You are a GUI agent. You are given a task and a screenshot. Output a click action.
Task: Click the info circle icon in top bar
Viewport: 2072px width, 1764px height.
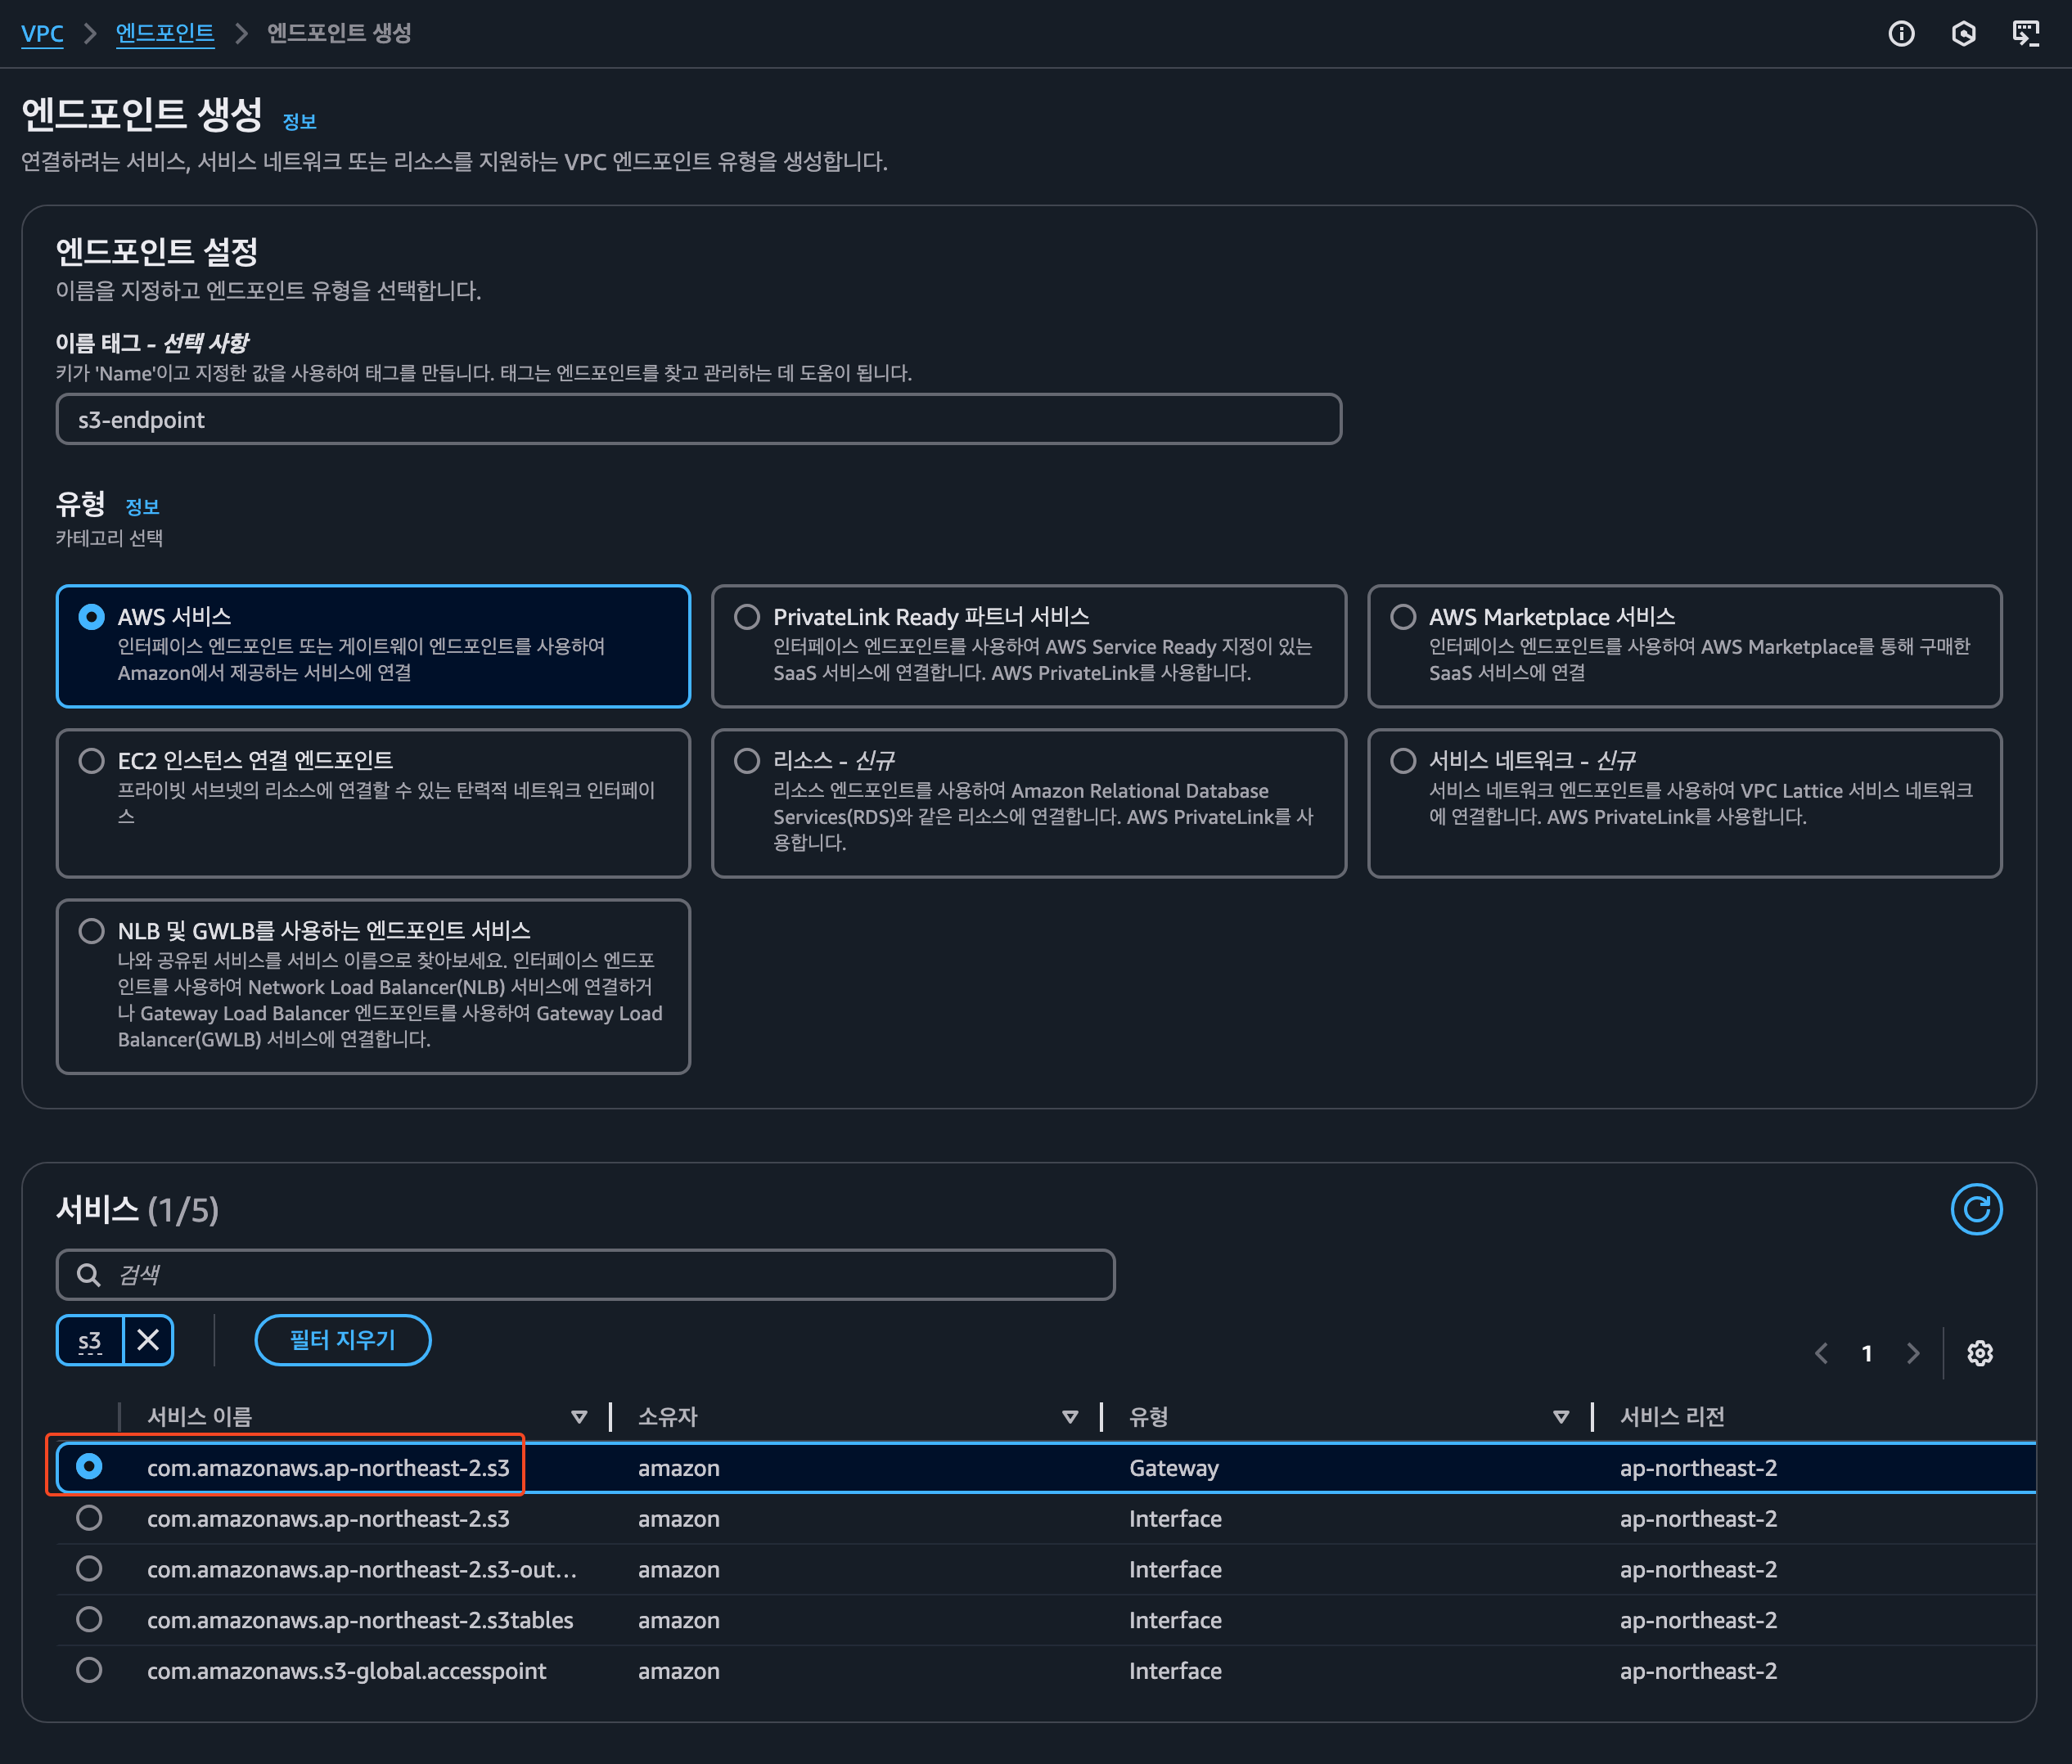click(1901, 34)
